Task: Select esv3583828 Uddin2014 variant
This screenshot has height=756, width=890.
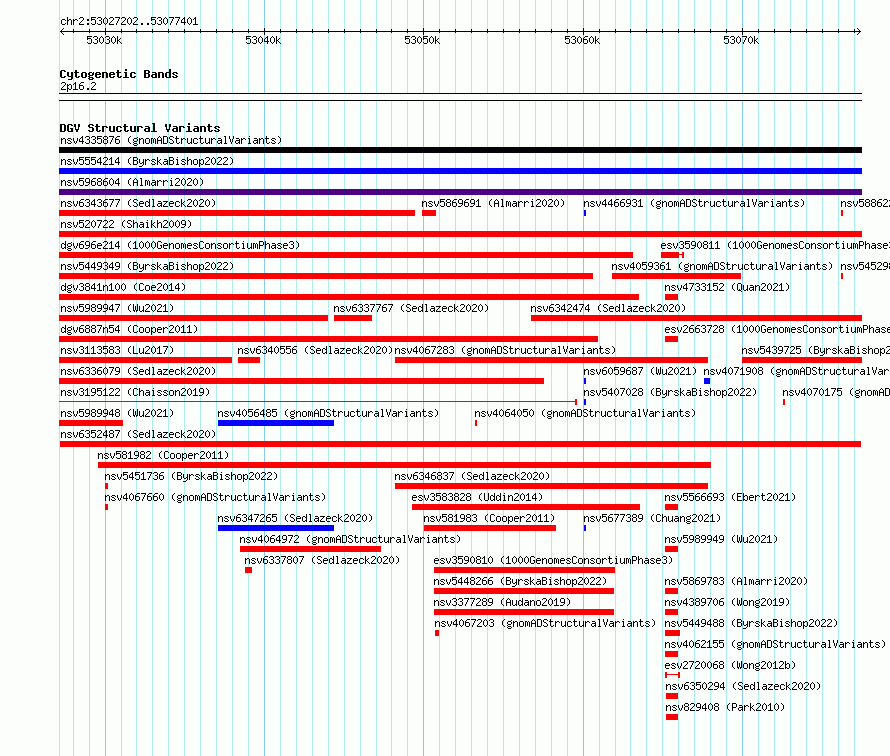Action: pos(477,497)
